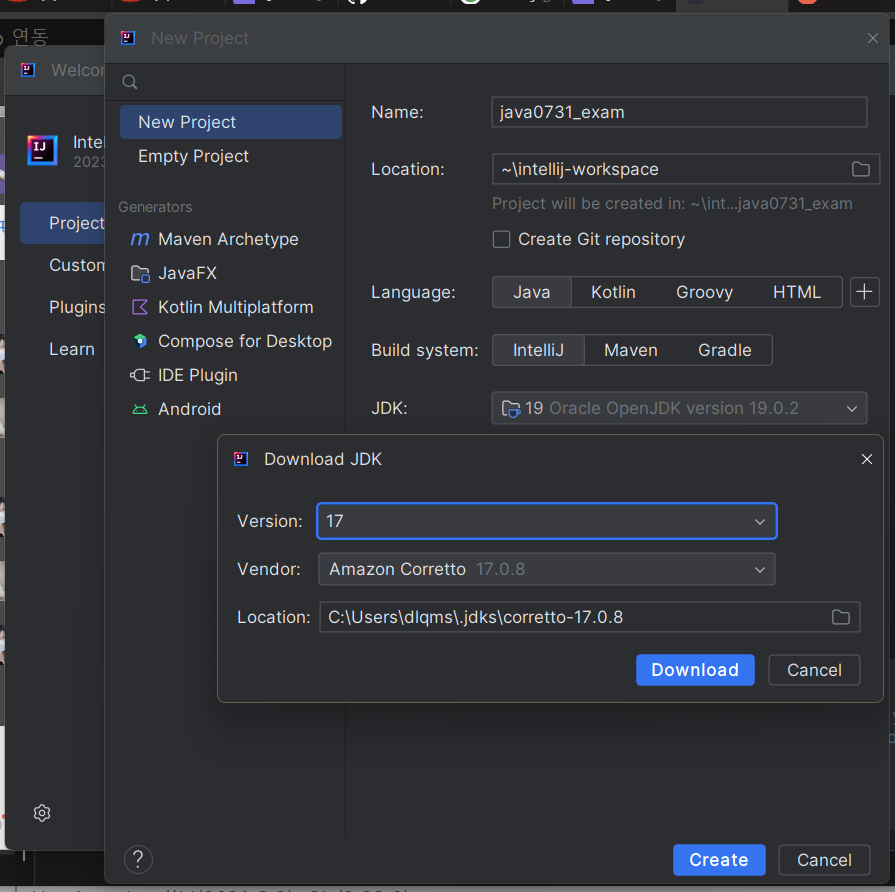This screenshot has width=895, height=892.
Task: Select Java language option
Action: 531,292
